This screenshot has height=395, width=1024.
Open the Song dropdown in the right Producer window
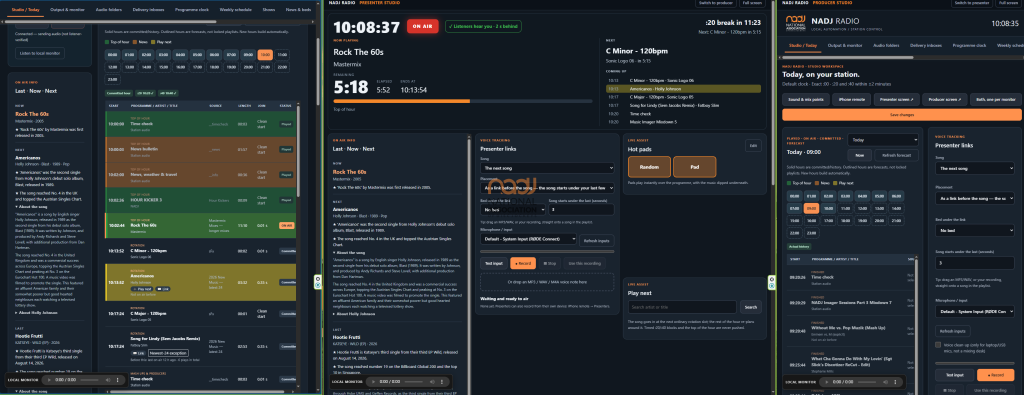975,168
